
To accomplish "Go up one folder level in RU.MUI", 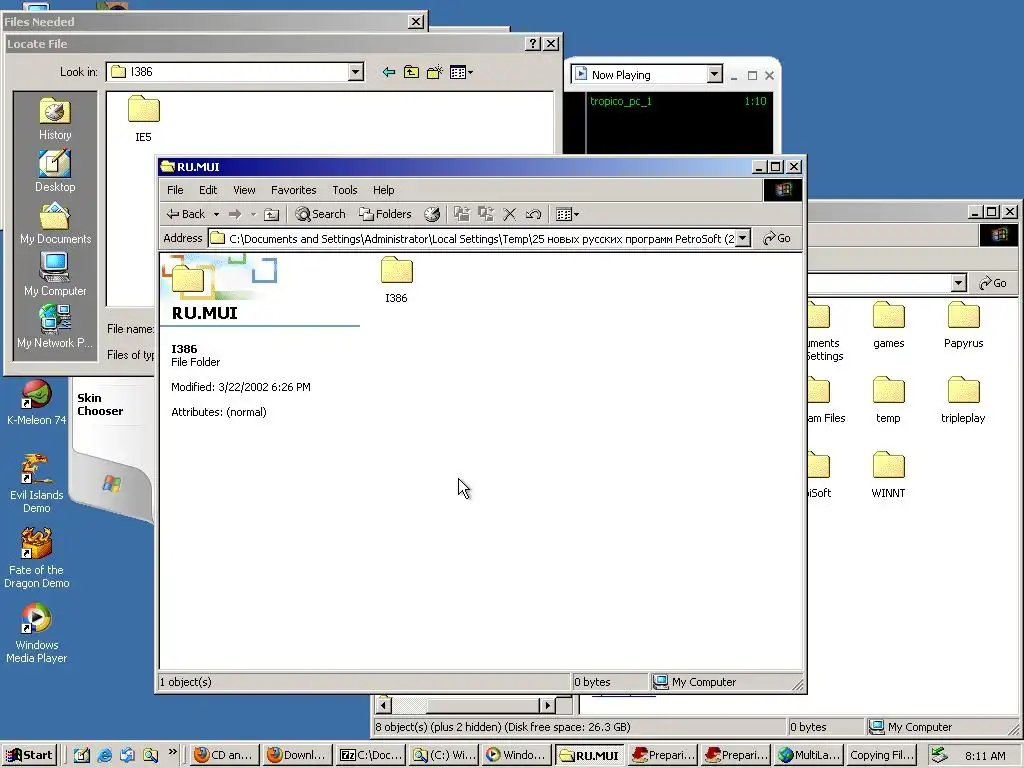I will tap(272, 214).
